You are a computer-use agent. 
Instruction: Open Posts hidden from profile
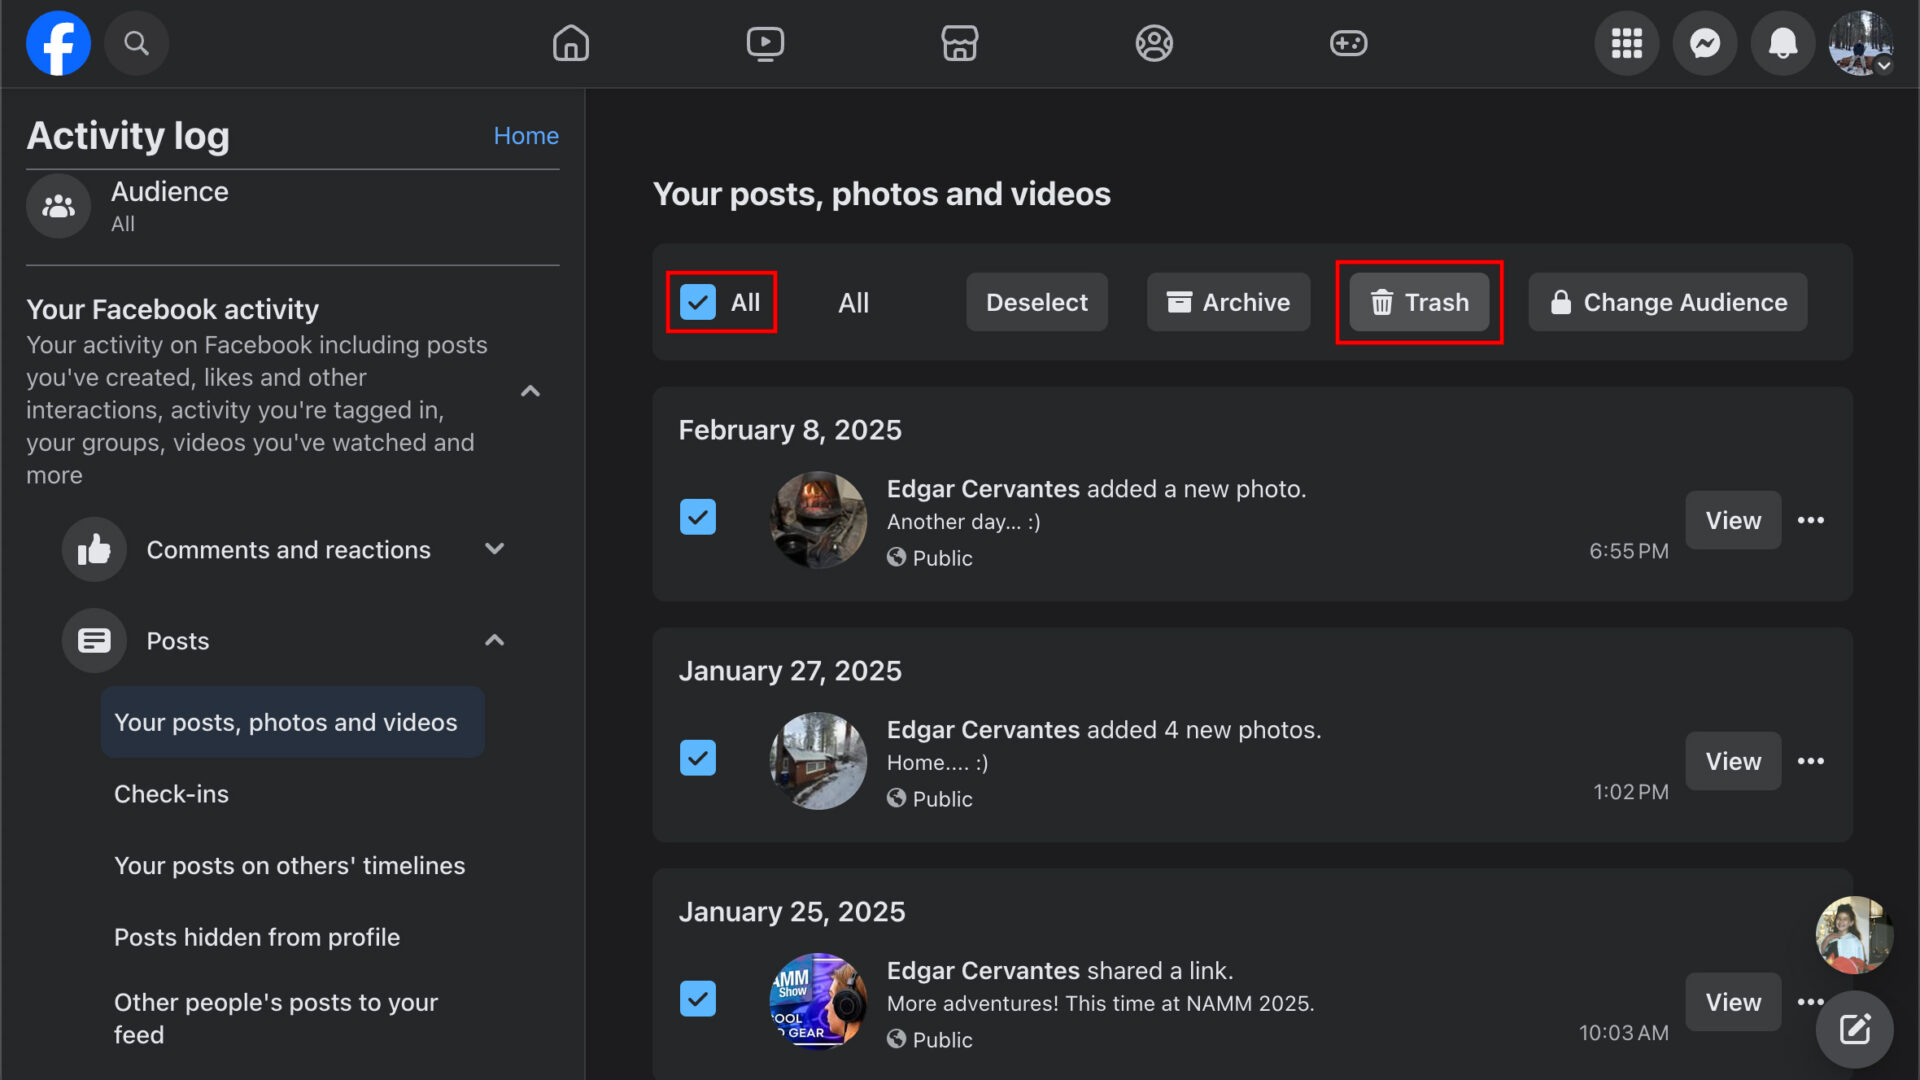point(257,937)
